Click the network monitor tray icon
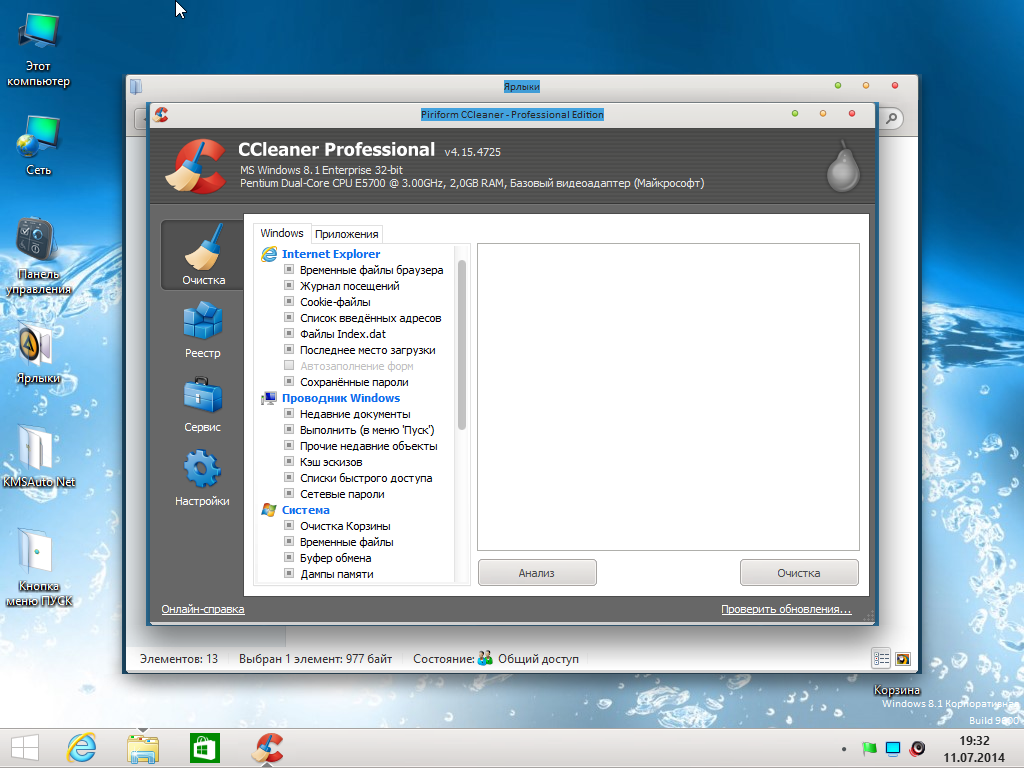The image size is (1024, 768). click(893, 748)
